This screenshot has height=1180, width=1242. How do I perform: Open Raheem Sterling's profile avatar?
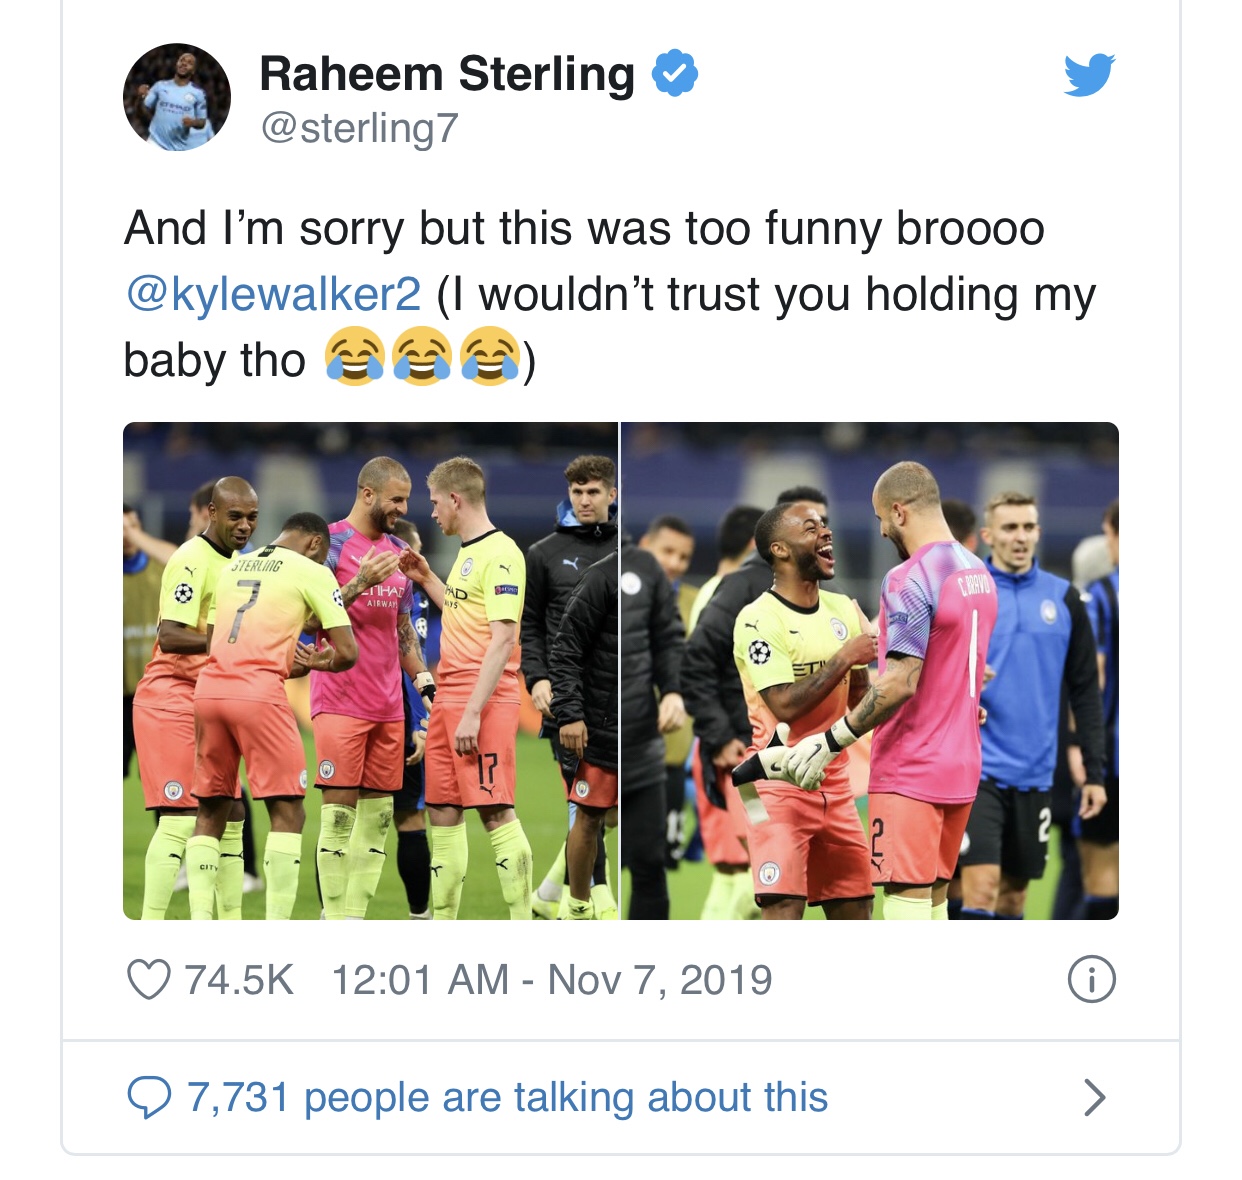pyautogui.click(x=177, y=97)
